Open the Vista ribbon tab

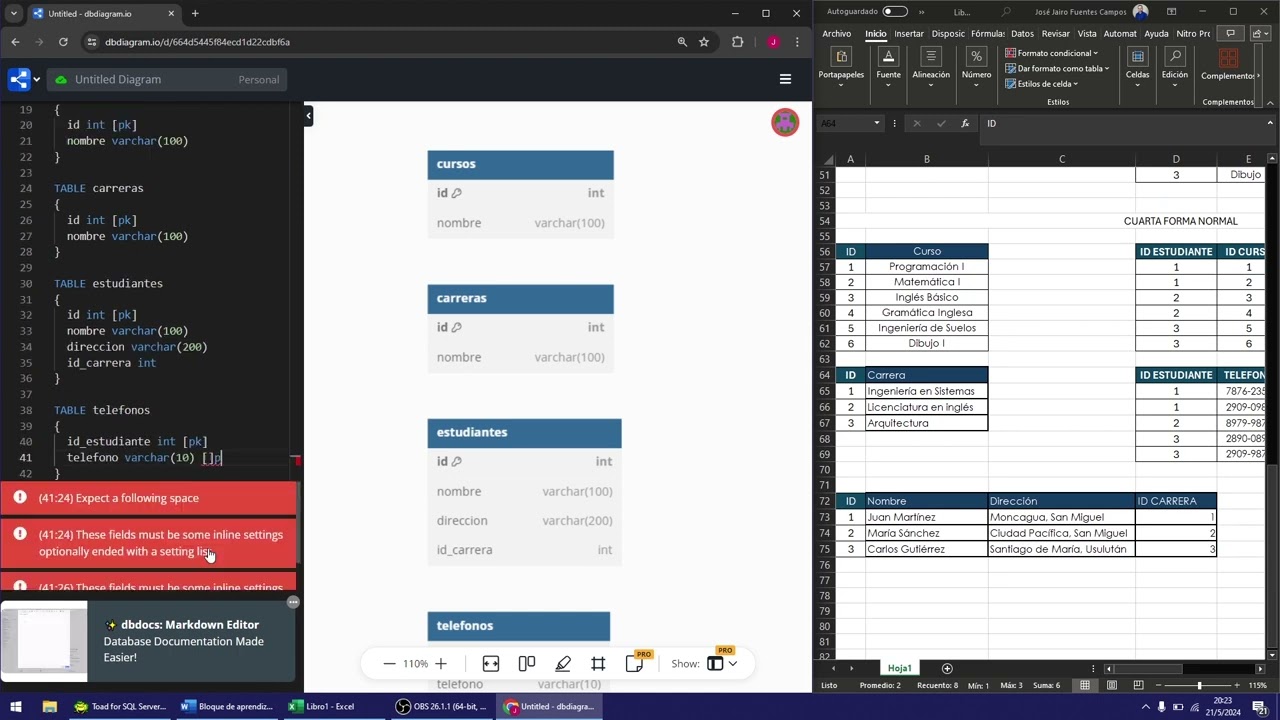[x=1087, y=33]
